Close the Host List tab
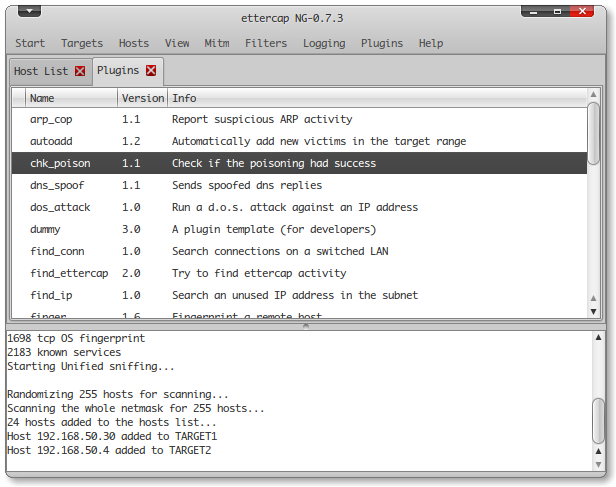The height and width of the screenshot is (487, 616). point(80,71)
